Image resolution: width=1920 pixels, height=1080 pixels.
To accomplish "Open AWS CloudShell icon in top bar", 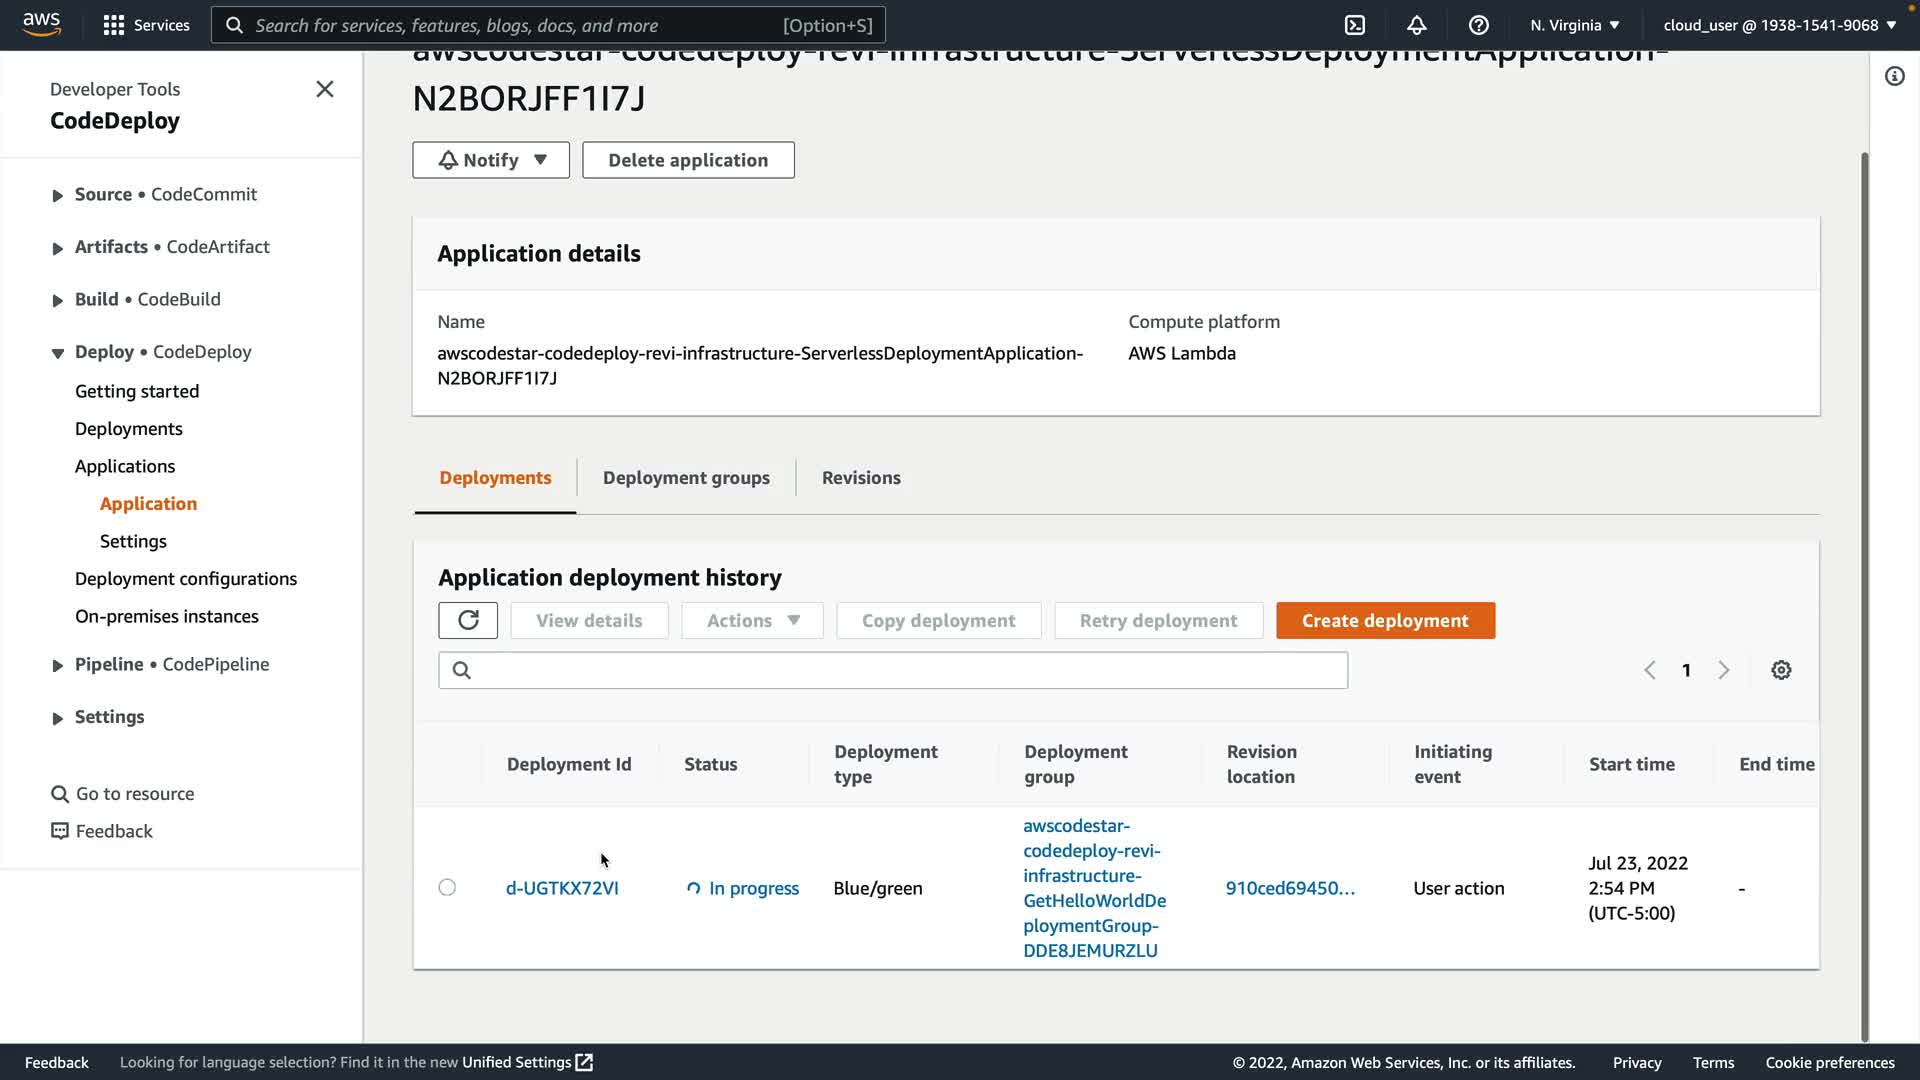I will pyautogui.click(x=1355, y=25).
